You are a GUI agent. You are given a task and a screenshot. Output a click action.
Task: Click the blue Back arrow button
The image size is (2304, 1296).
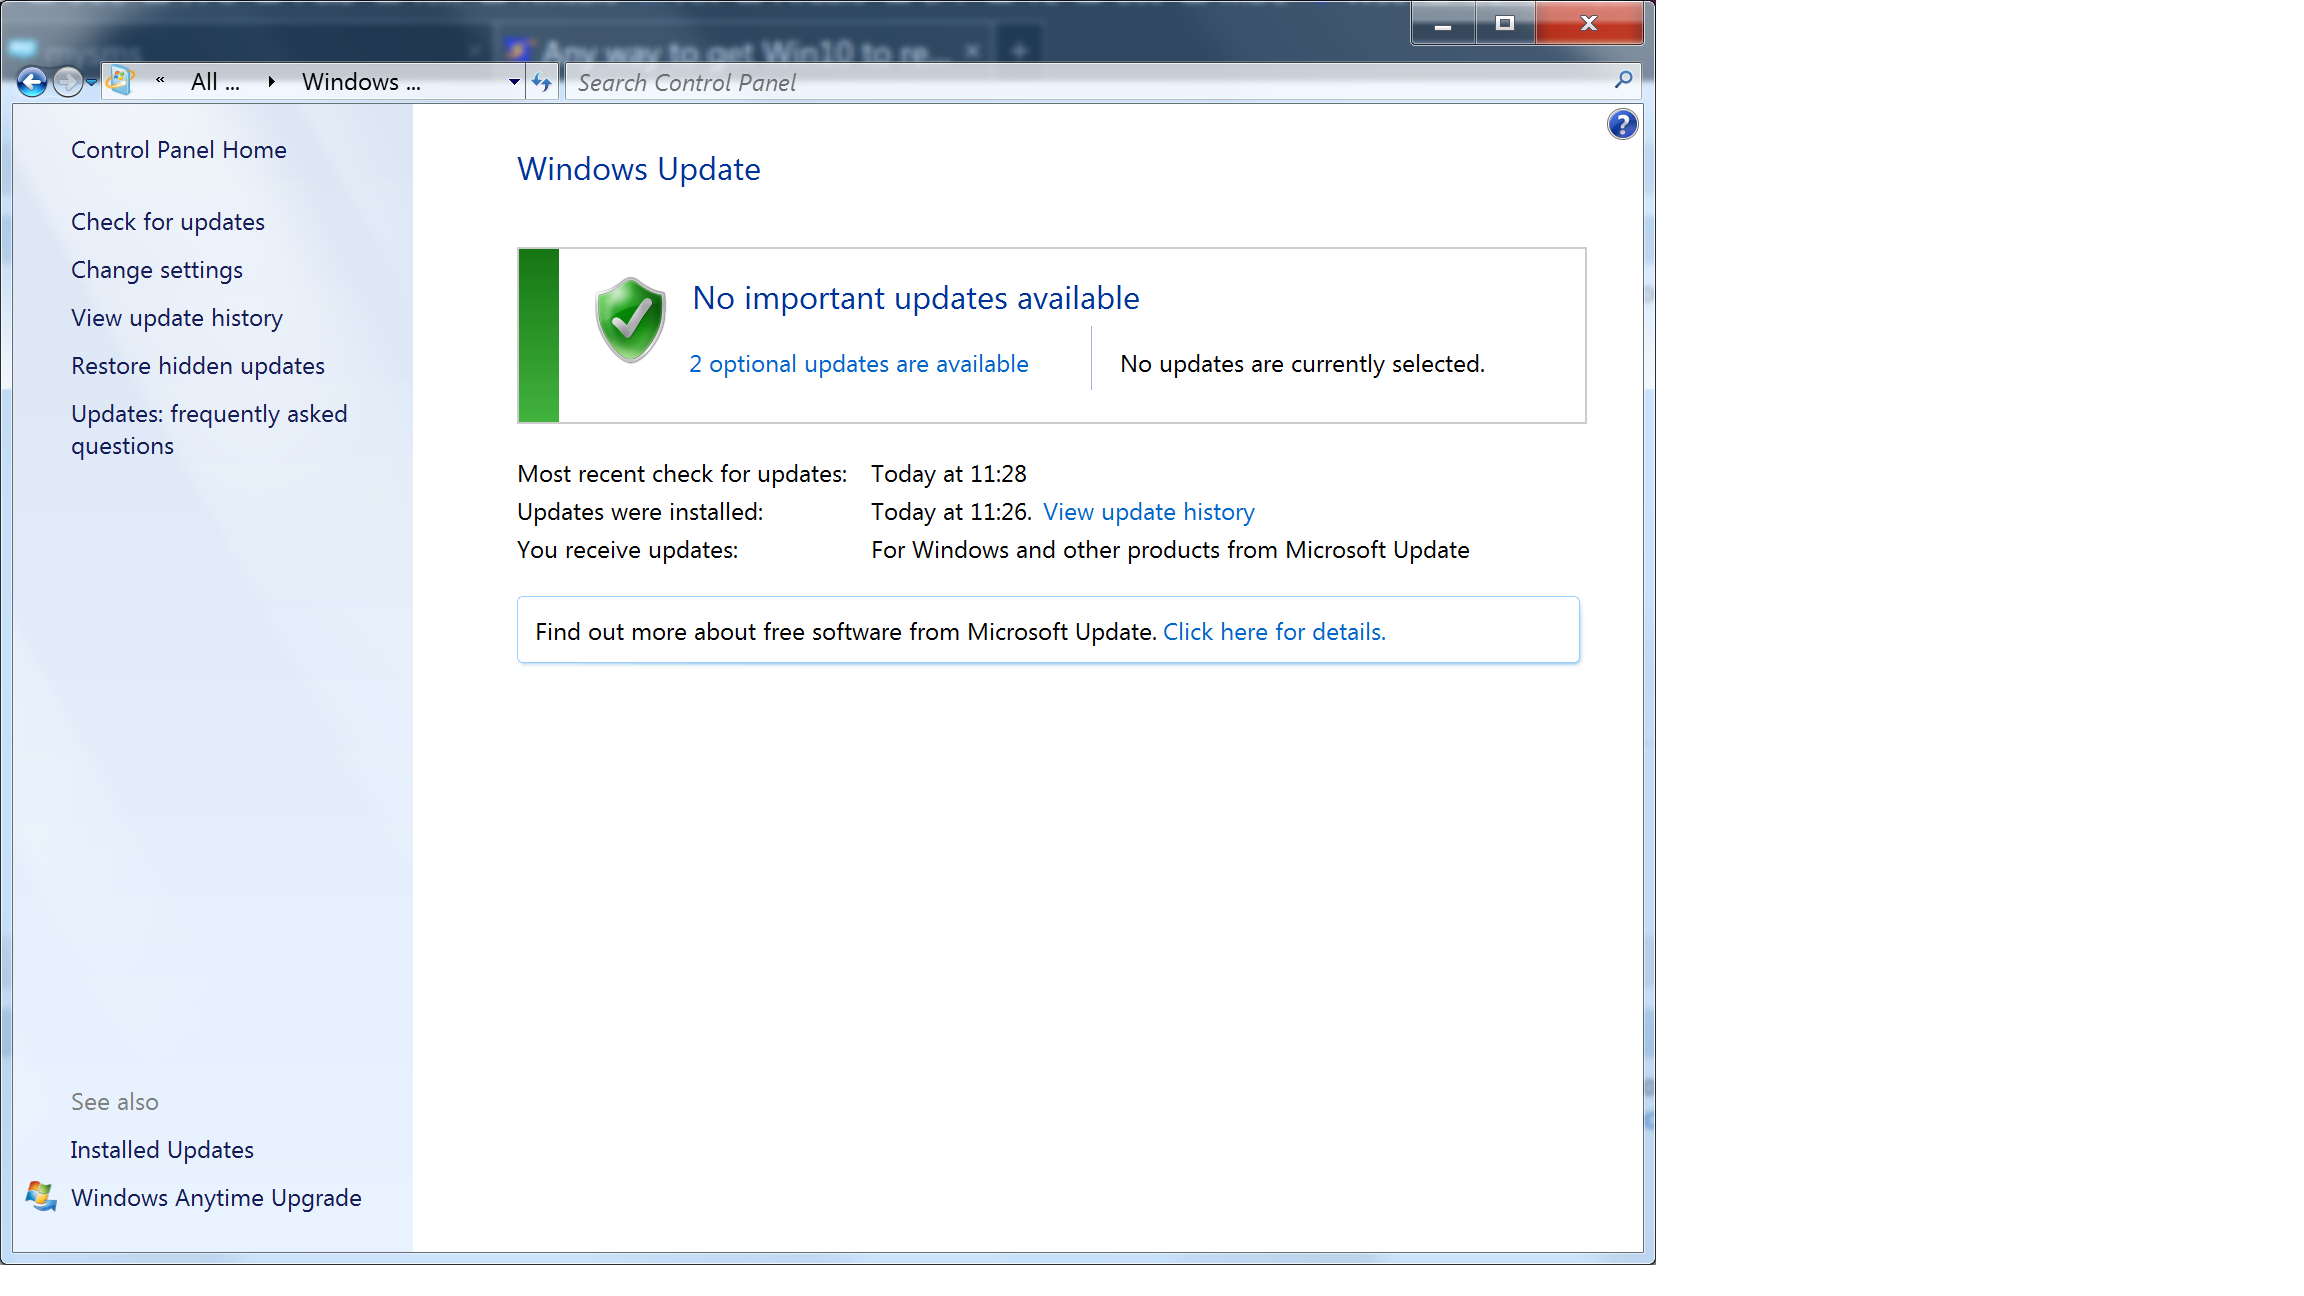click(x=32, y=82)
